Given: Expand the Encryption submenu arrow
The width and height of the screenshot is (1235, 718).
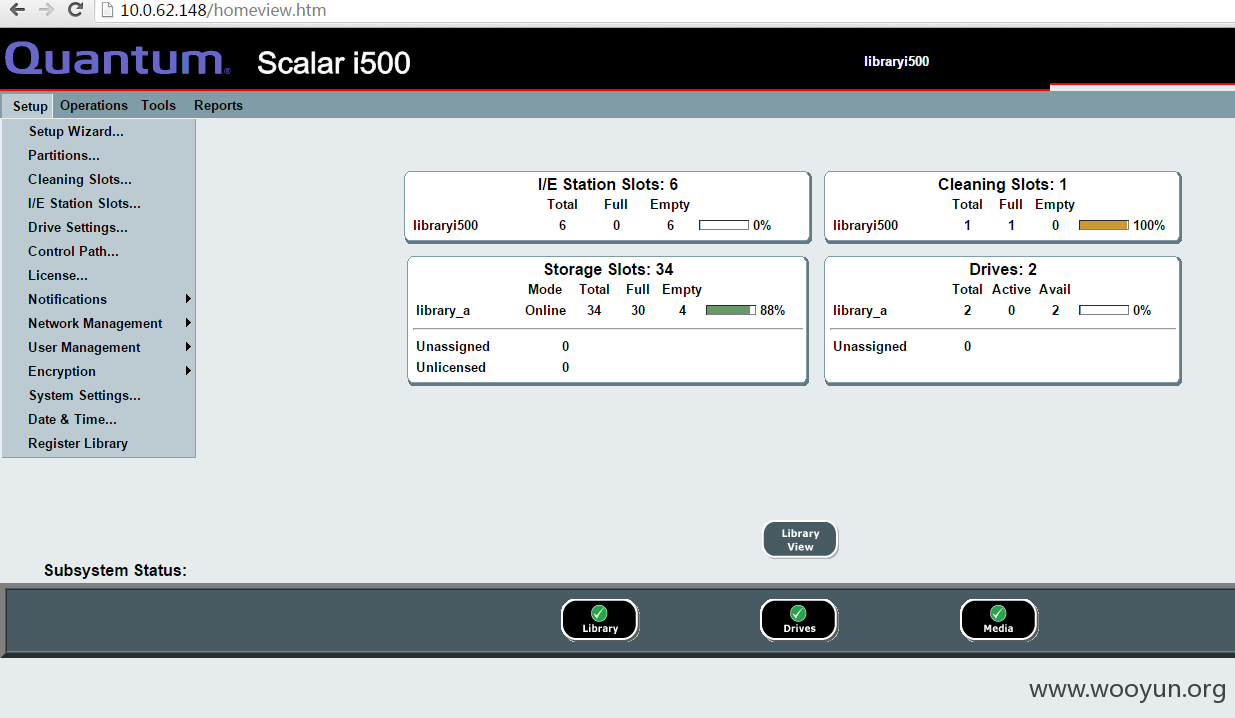Looking at the screenshot, I should click(x=188, y=371).
